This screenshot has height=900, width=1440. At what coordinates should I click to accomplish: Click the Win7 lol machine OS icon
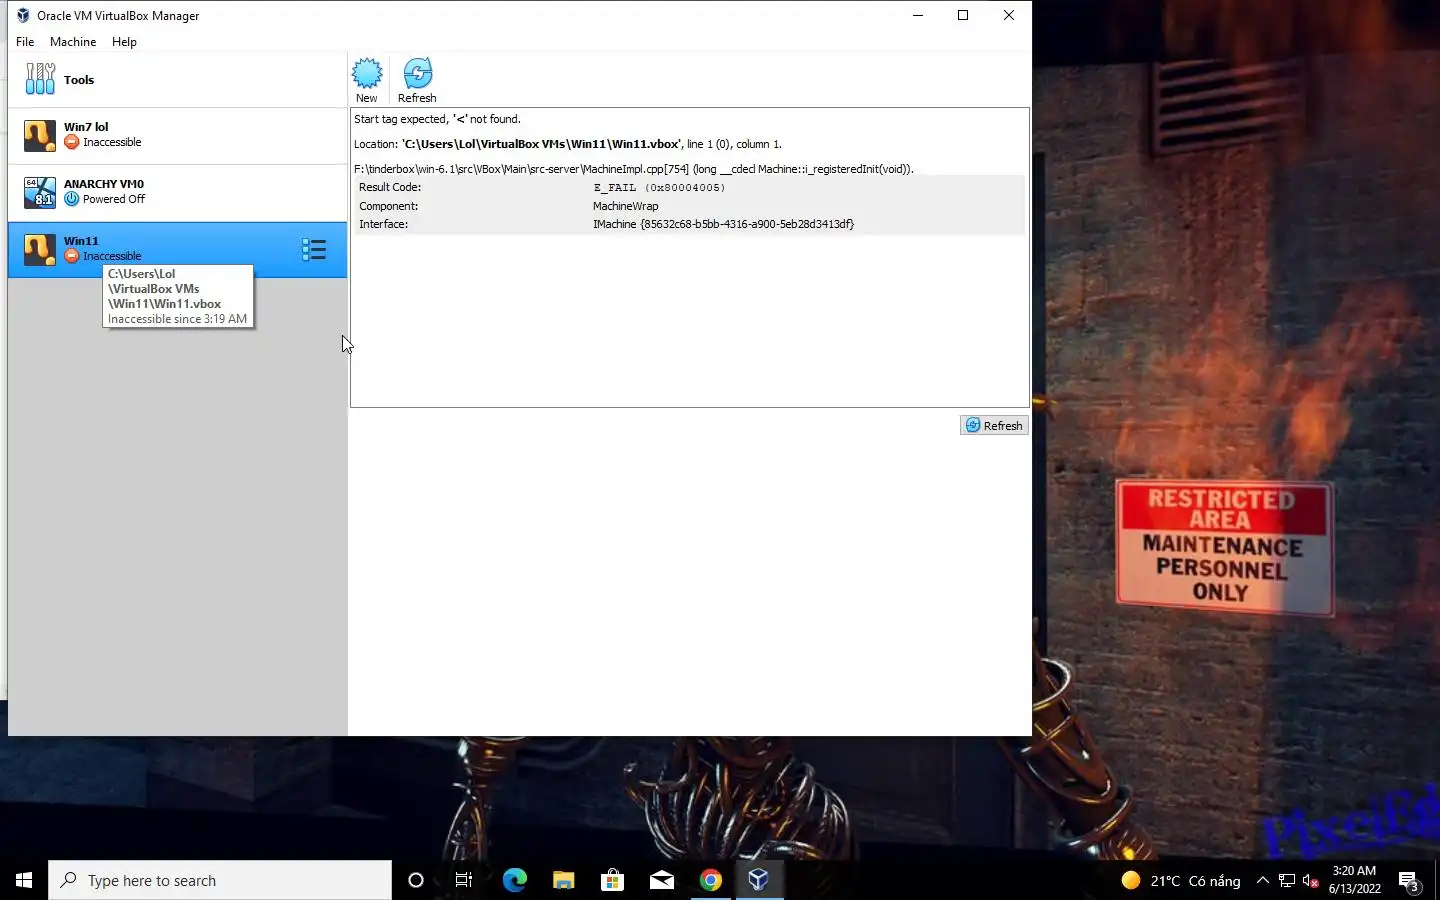(40, 136)
